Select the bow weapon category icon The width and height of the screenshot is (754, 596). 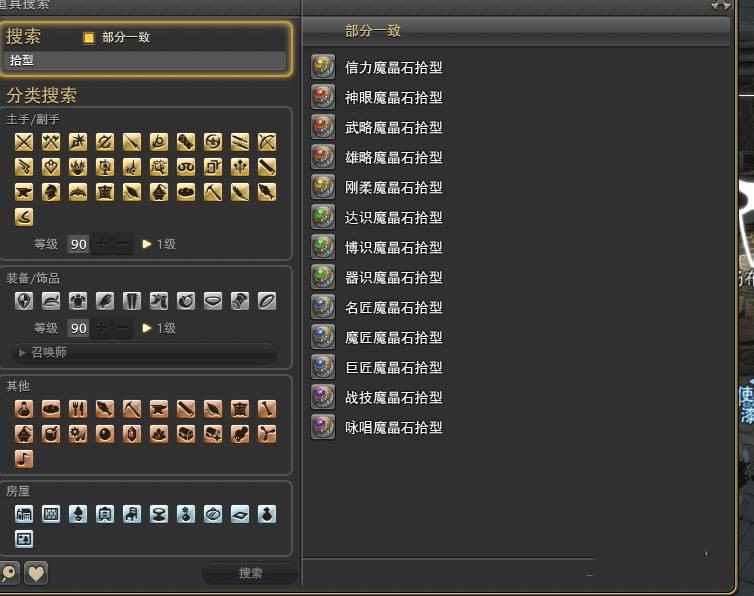[266, 142]
